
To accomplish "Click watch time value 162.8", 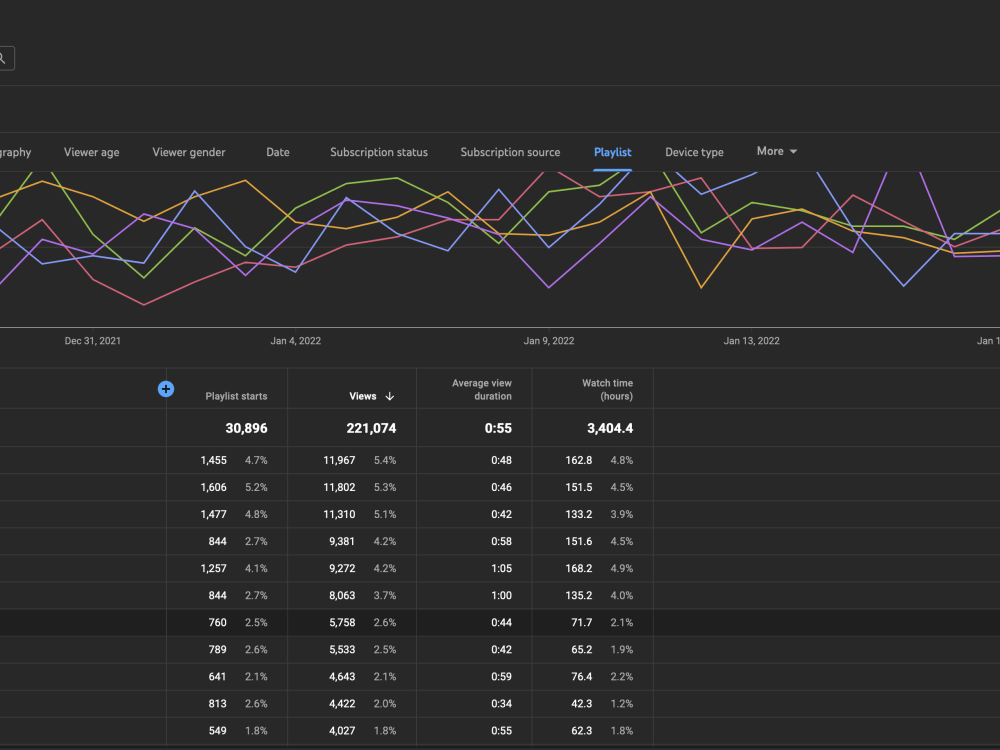I will pyautogui.click(x=578, y=460).
